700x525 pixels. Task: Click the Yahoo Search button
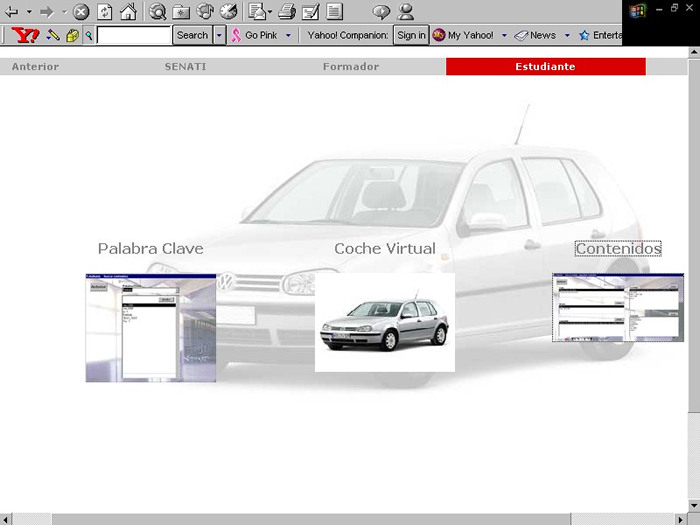click(192, 35)
